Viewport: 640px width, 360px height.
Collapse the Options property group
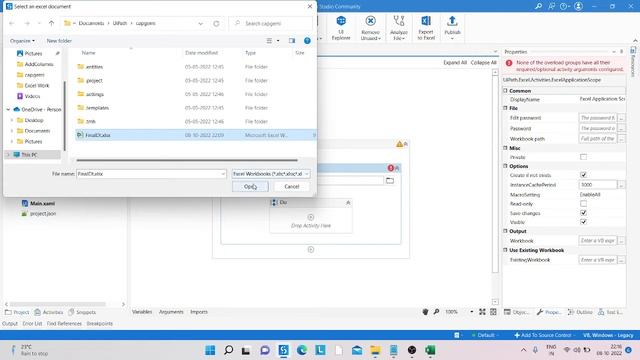505,166
